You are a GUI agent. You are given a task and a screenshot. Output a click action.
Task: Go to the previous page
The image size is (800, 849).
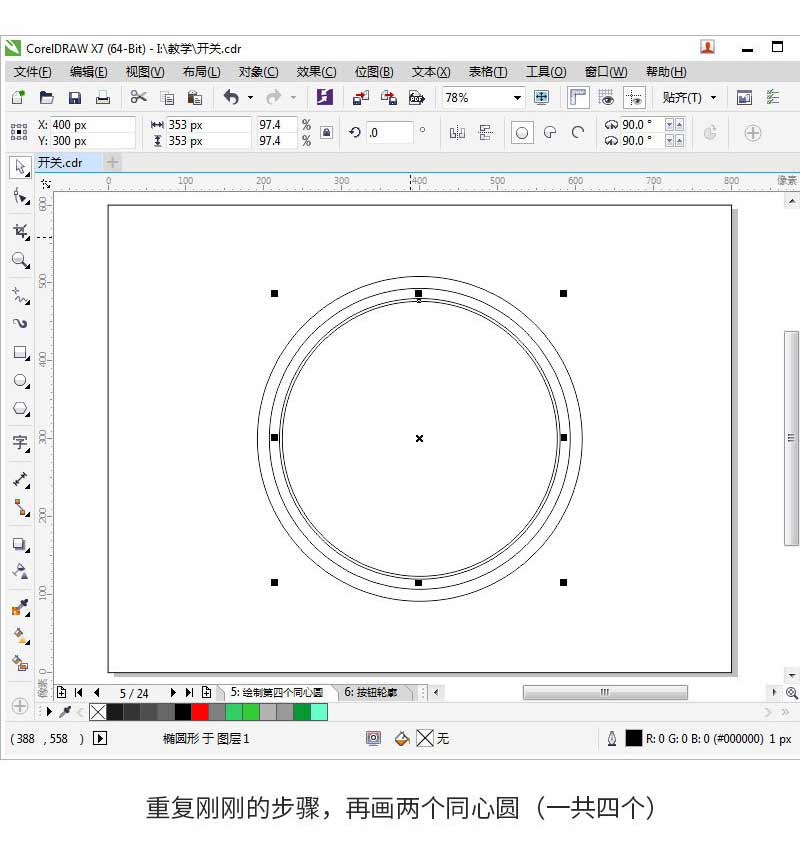click(x=97, y=693)
